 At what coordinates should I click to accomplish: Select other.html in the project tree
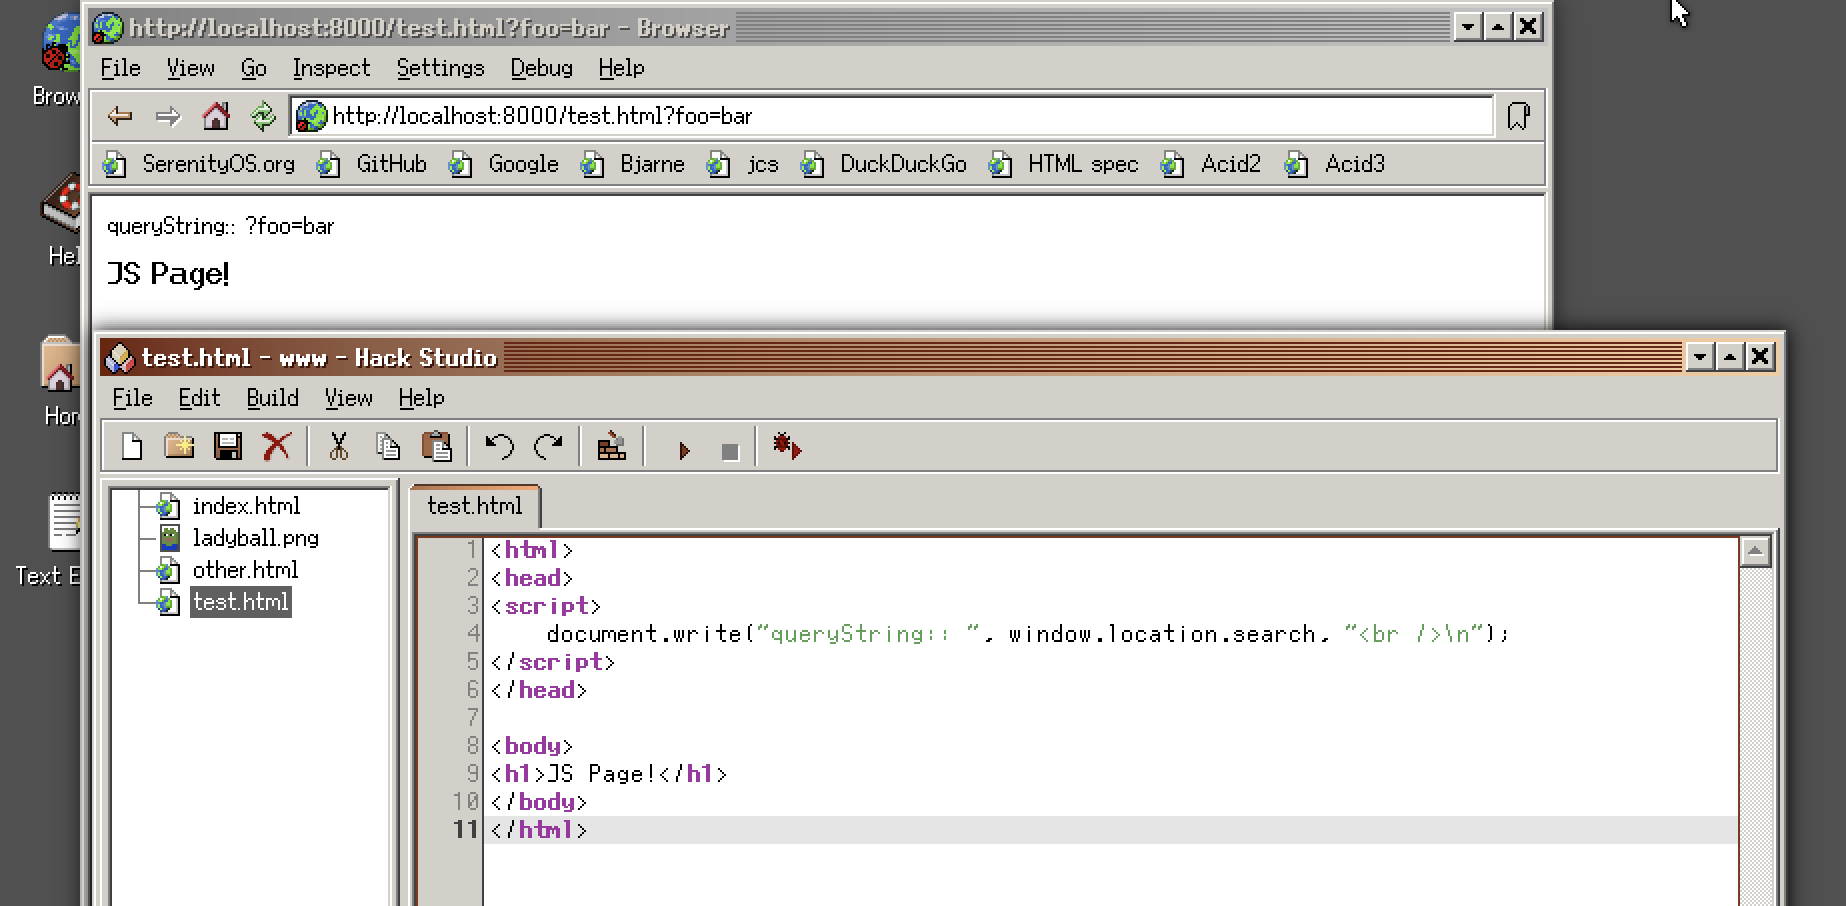point(245,570)
